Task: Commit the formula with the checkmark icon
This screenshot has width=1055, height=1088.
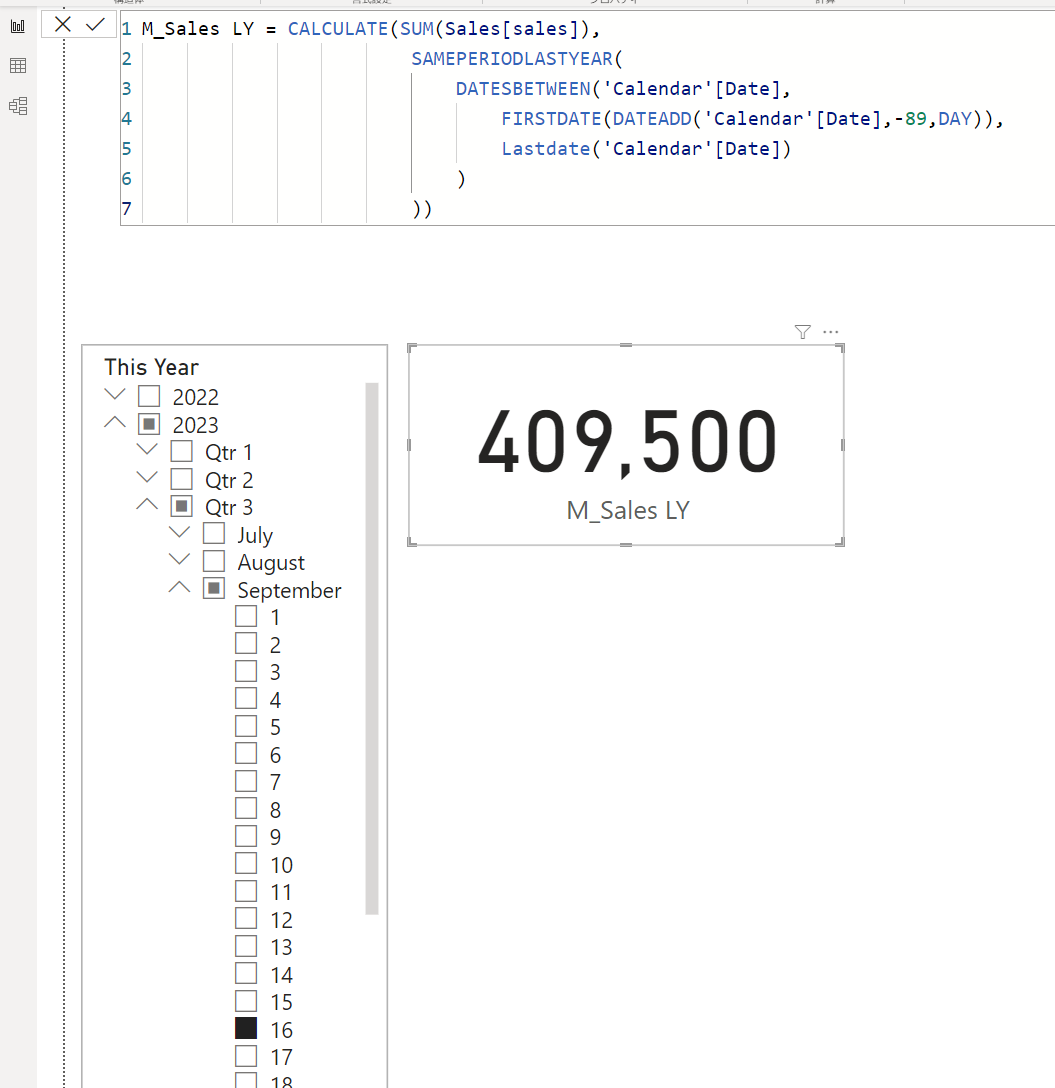Action: pos(95,25)
